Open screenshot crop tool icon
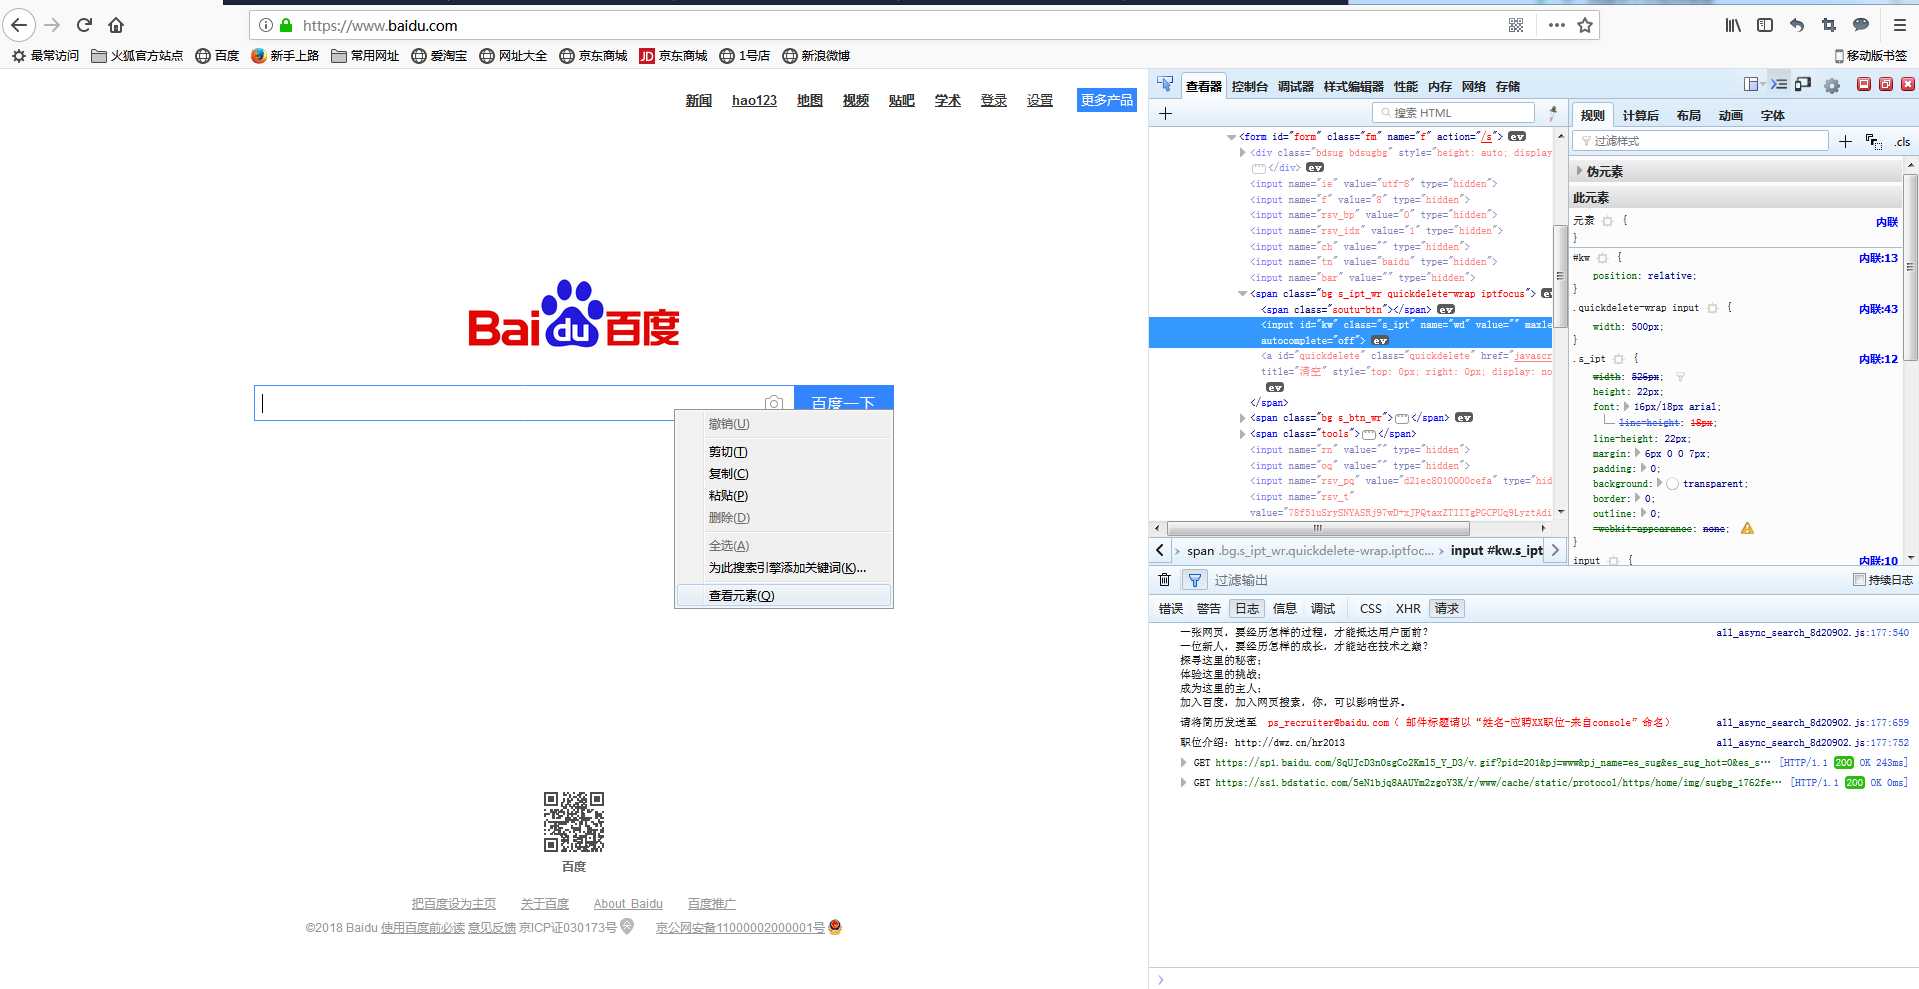Image resolution: width=1919 pixels, height=989 pixels. [1829, 25]
